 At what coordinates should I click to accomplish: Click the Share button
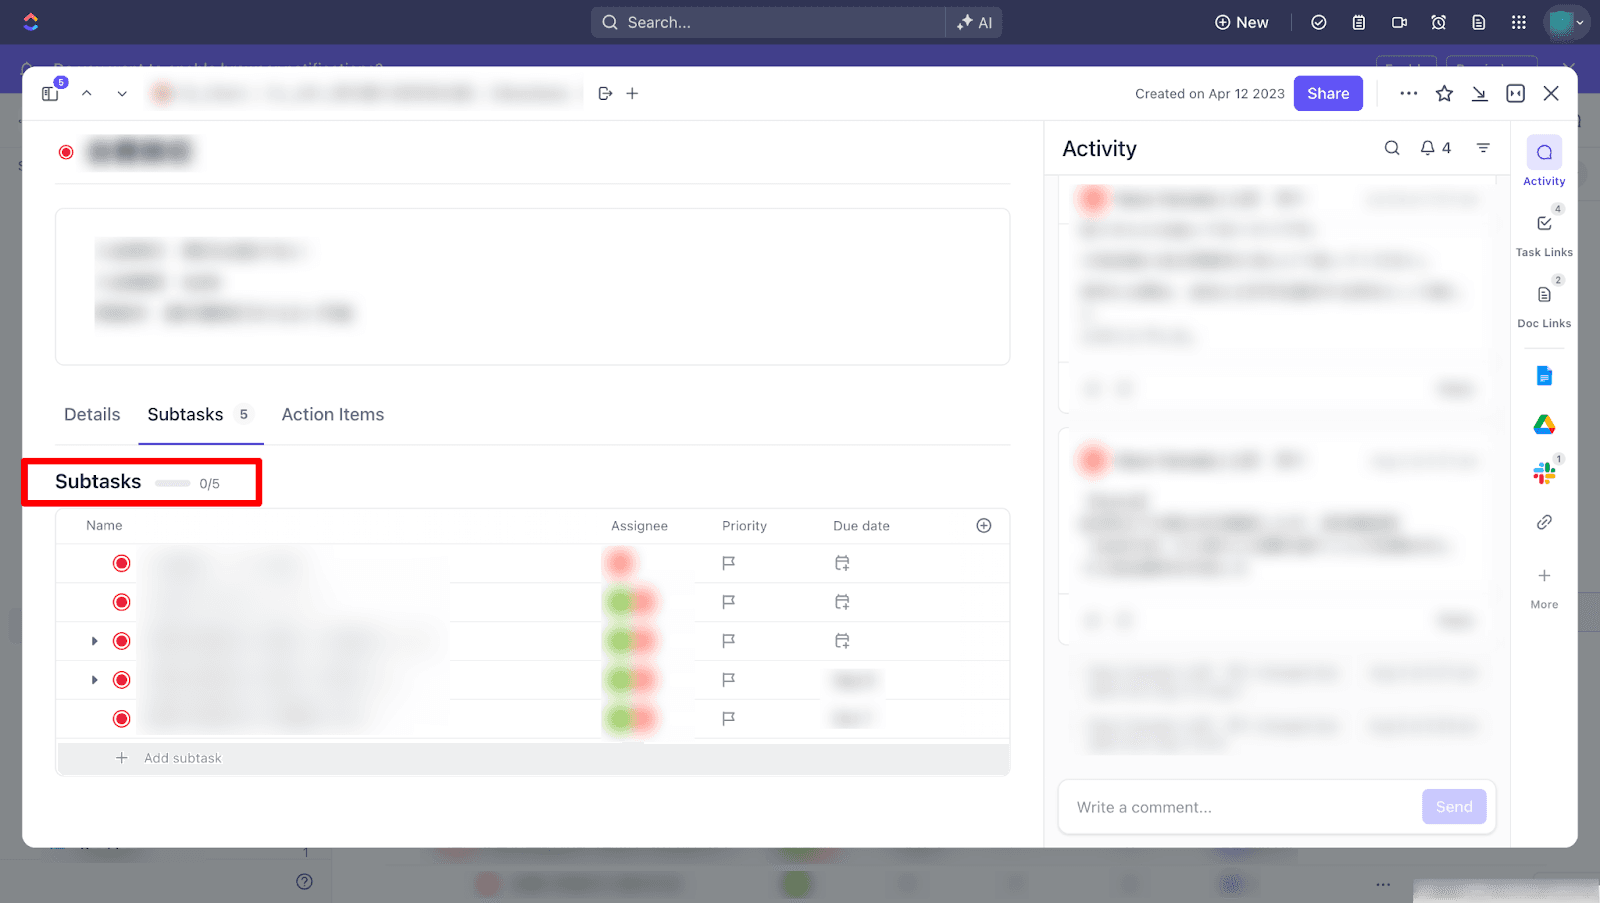[1328, 93]
